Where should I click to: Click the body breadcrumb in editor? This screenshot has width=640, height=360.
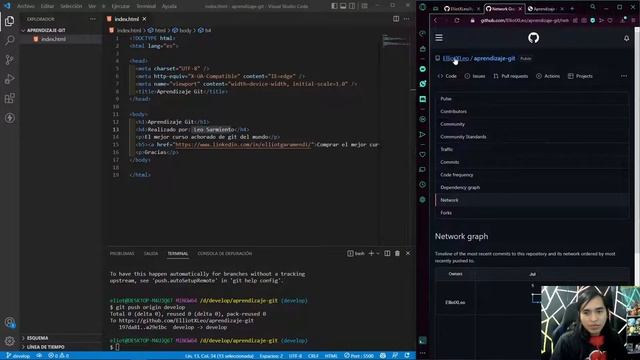(182, 30)
